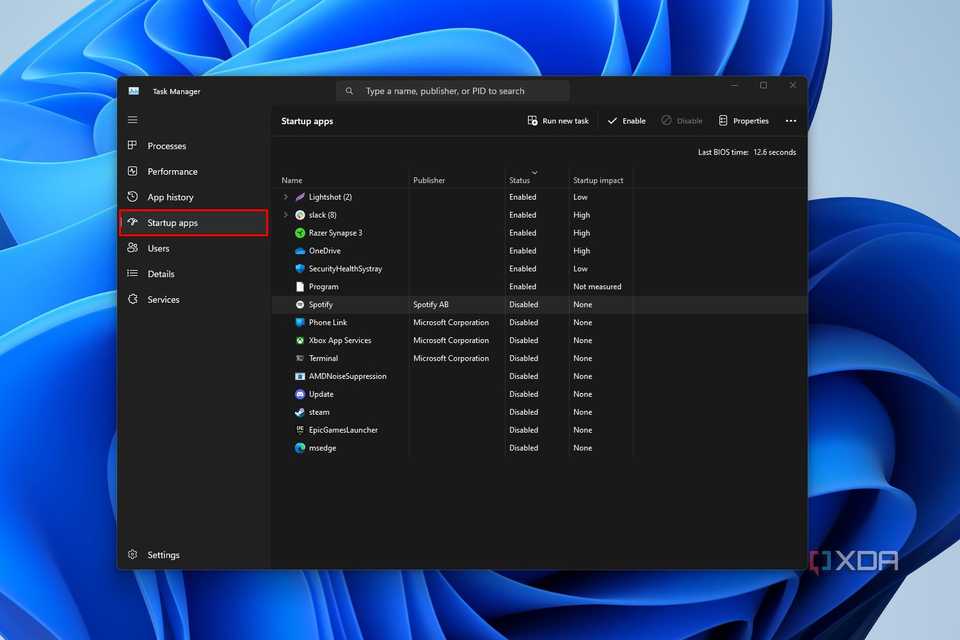Click the Run new task button
This screenshot has height=640, width=960.
coord(558,121)
